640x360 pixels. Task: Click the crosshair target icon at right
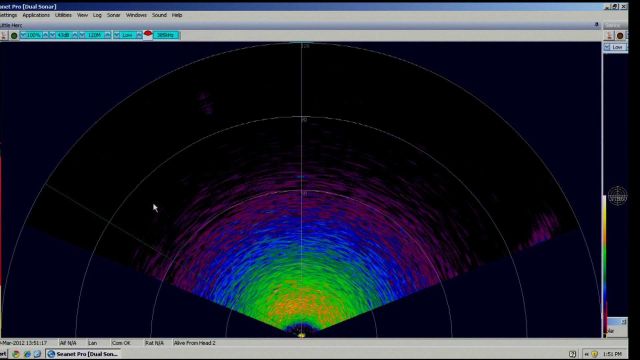[618, 196]
